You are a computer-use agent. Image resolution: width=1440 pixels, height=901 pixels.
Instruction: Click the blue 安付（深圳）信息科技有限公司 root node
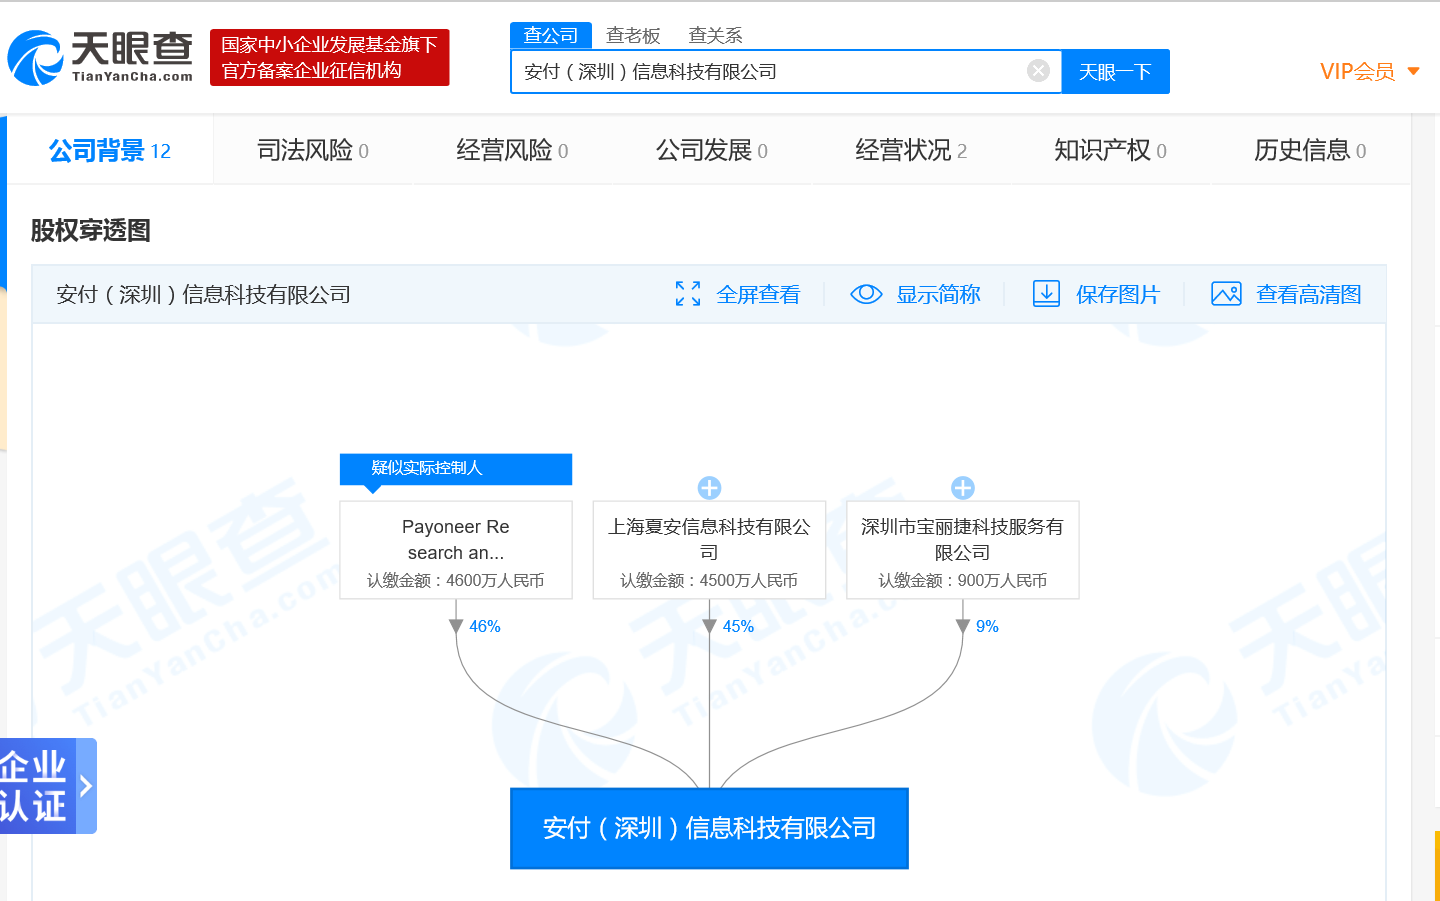coord(709,828)
